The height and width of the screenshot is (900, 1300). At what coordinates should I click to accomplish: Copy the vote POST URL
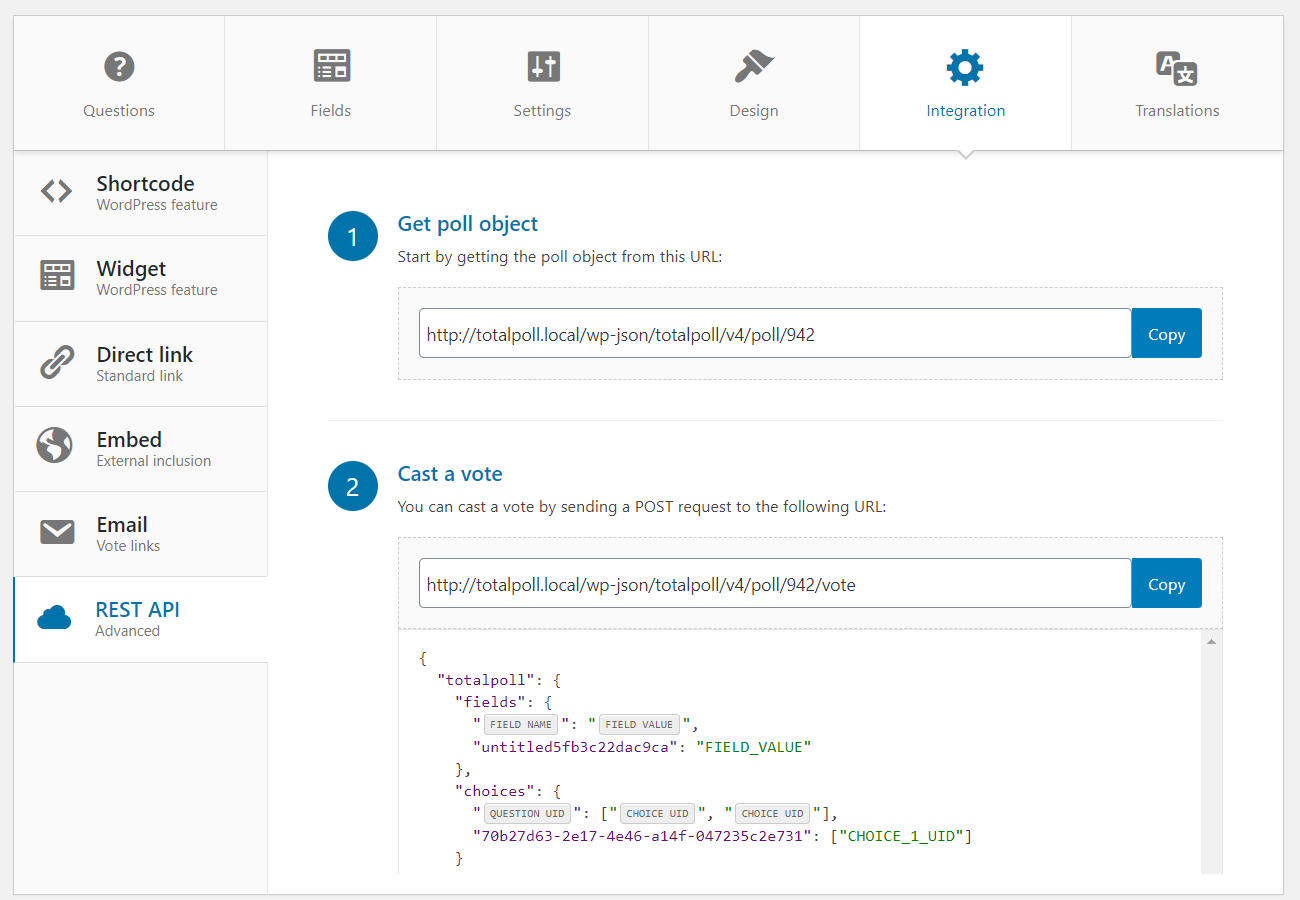pos(1166,583)
